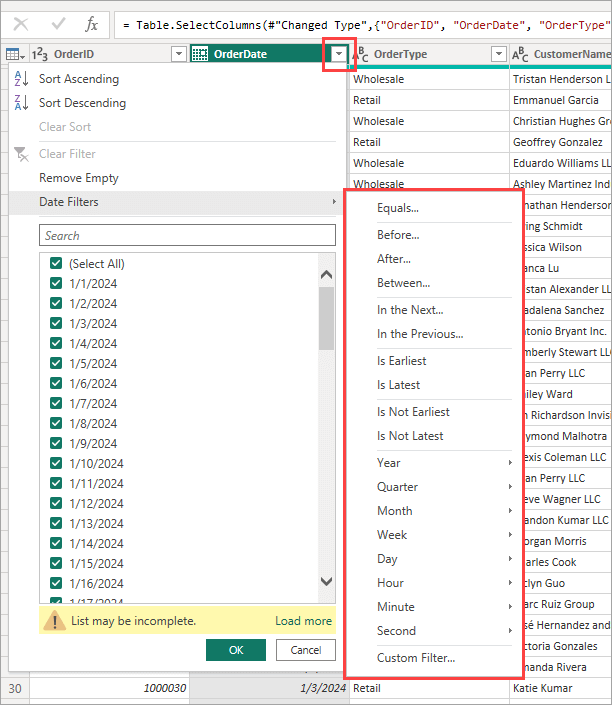
Task: Uncheck the 1/8/2024 date checkbox
Action: (56, 423)
